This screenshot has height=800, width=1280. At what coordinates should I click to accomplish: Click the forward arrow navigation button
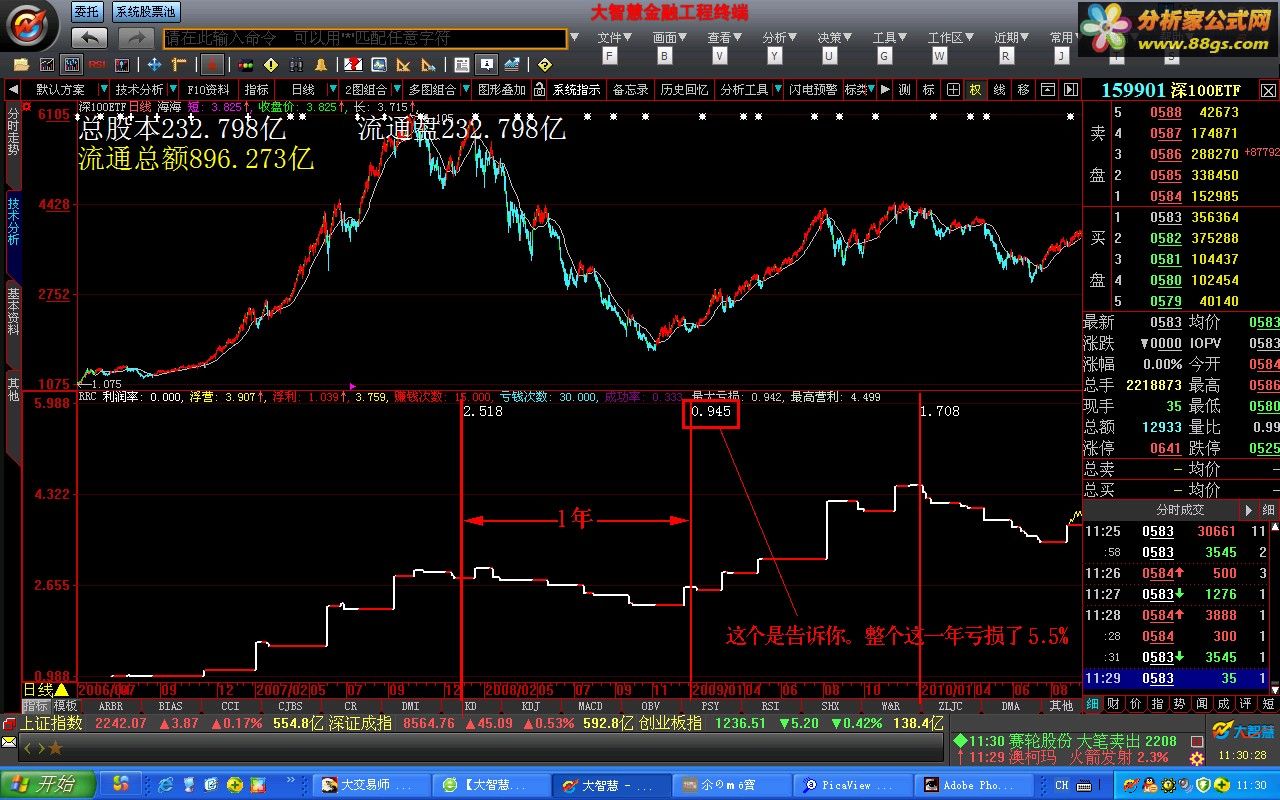click(x=136, y=38)
